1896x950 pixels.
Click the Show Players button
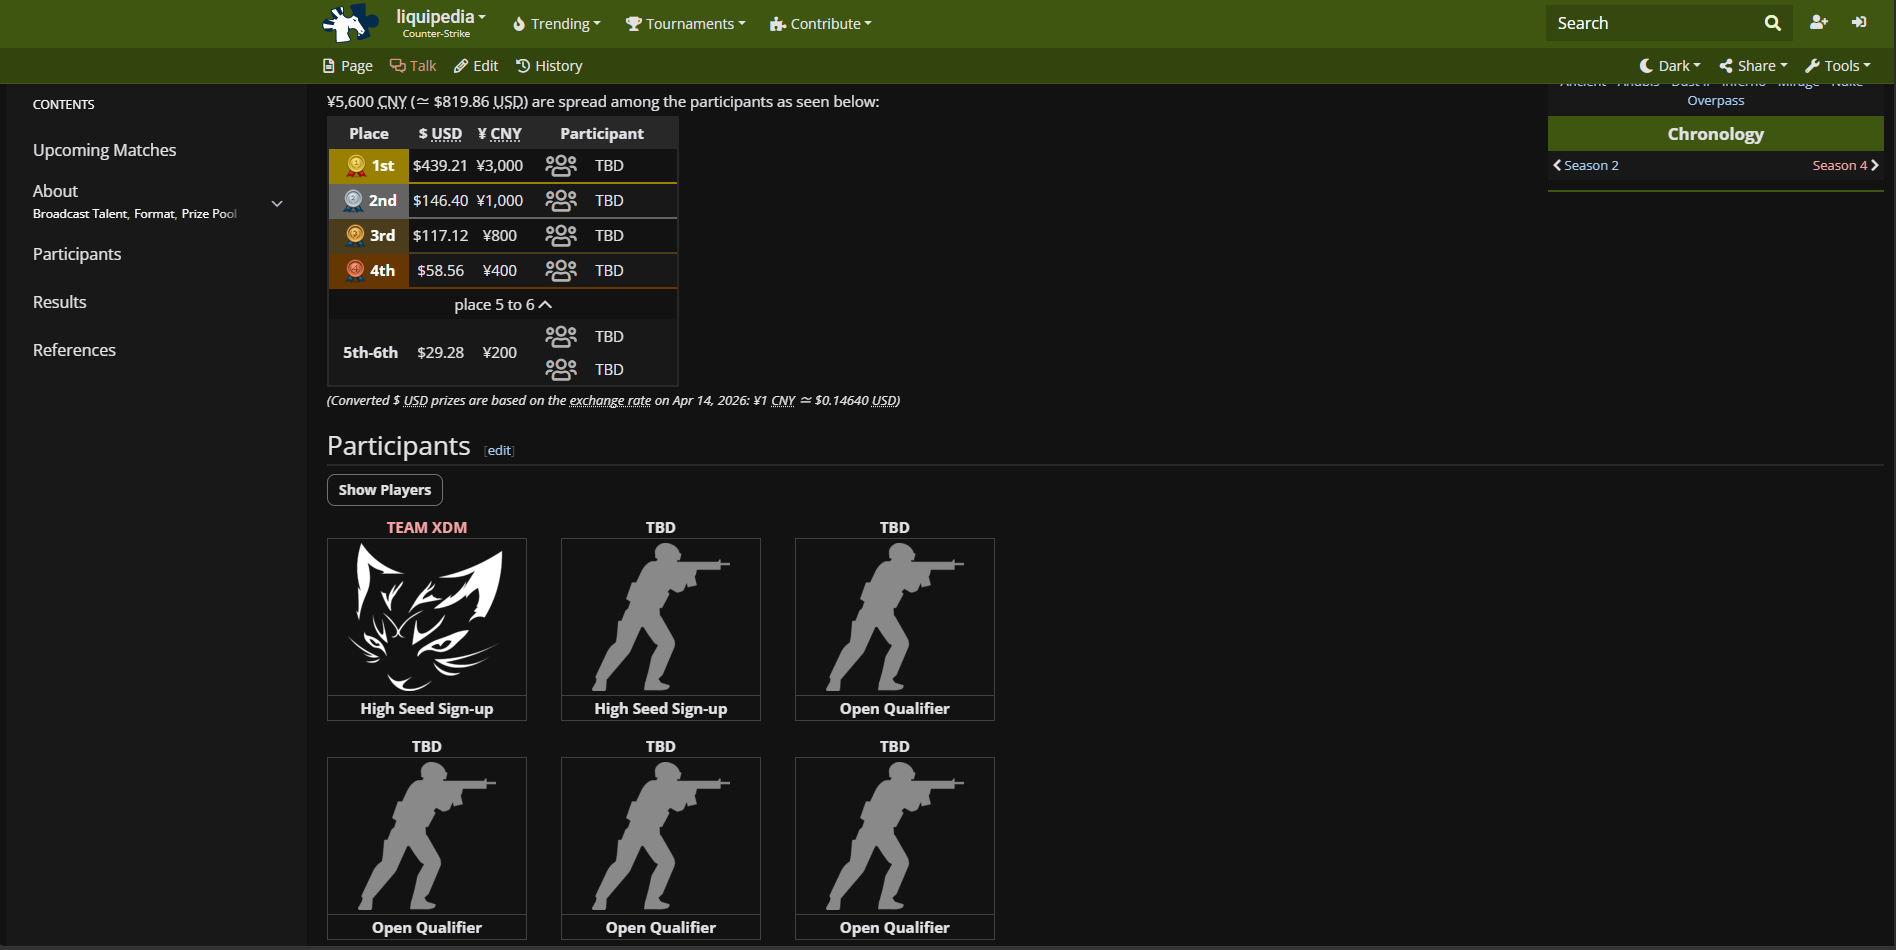pyautogui.click(x=385, y=490)
